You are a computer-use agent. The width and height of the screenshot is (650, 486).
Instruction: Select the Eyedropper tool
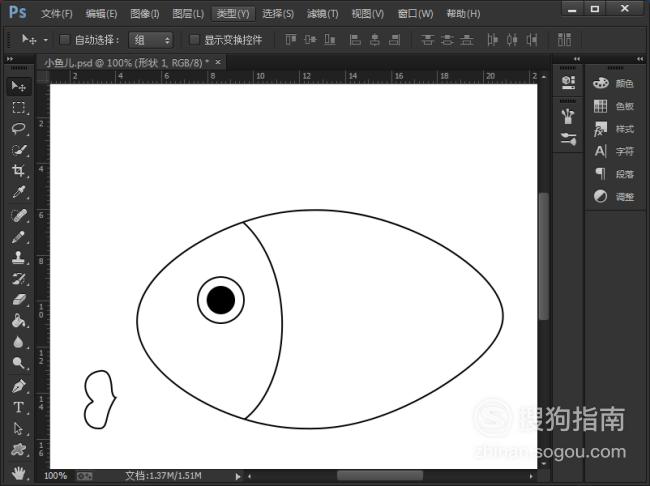(x=18, y=192)
